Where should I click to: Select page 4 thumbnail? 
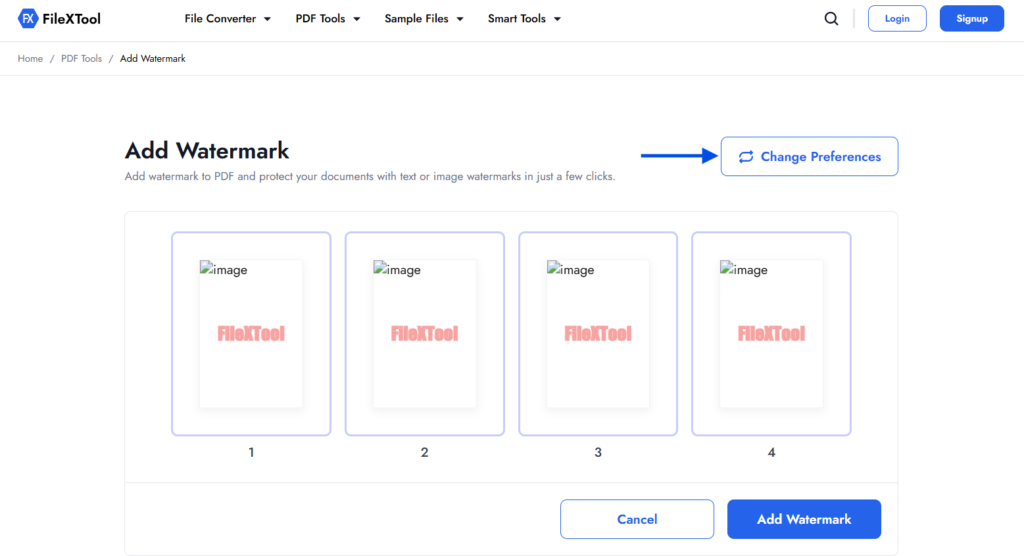771,334
